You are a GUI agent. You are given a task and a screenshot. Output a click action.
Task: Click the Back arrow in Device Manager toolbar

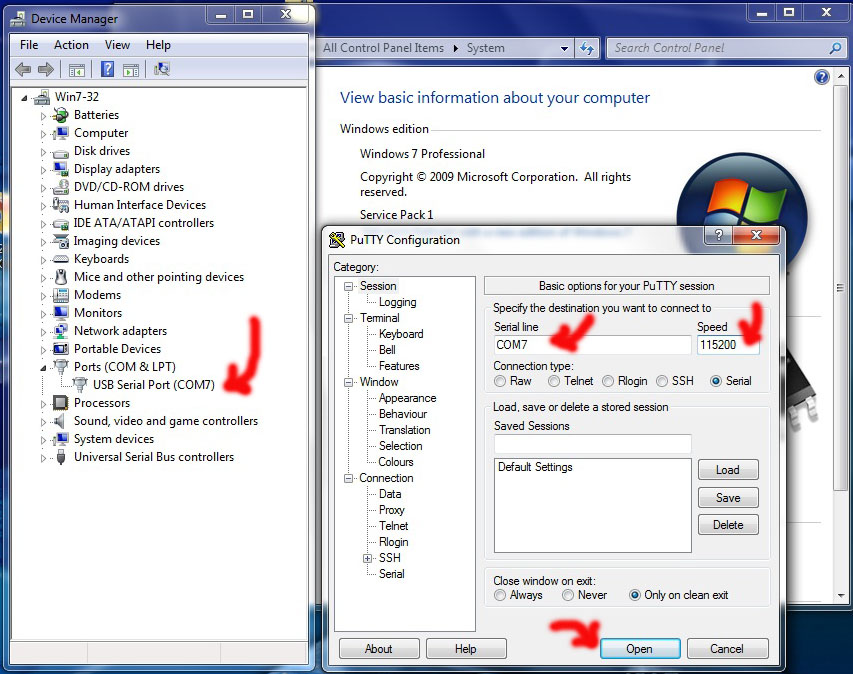(23, 69)
